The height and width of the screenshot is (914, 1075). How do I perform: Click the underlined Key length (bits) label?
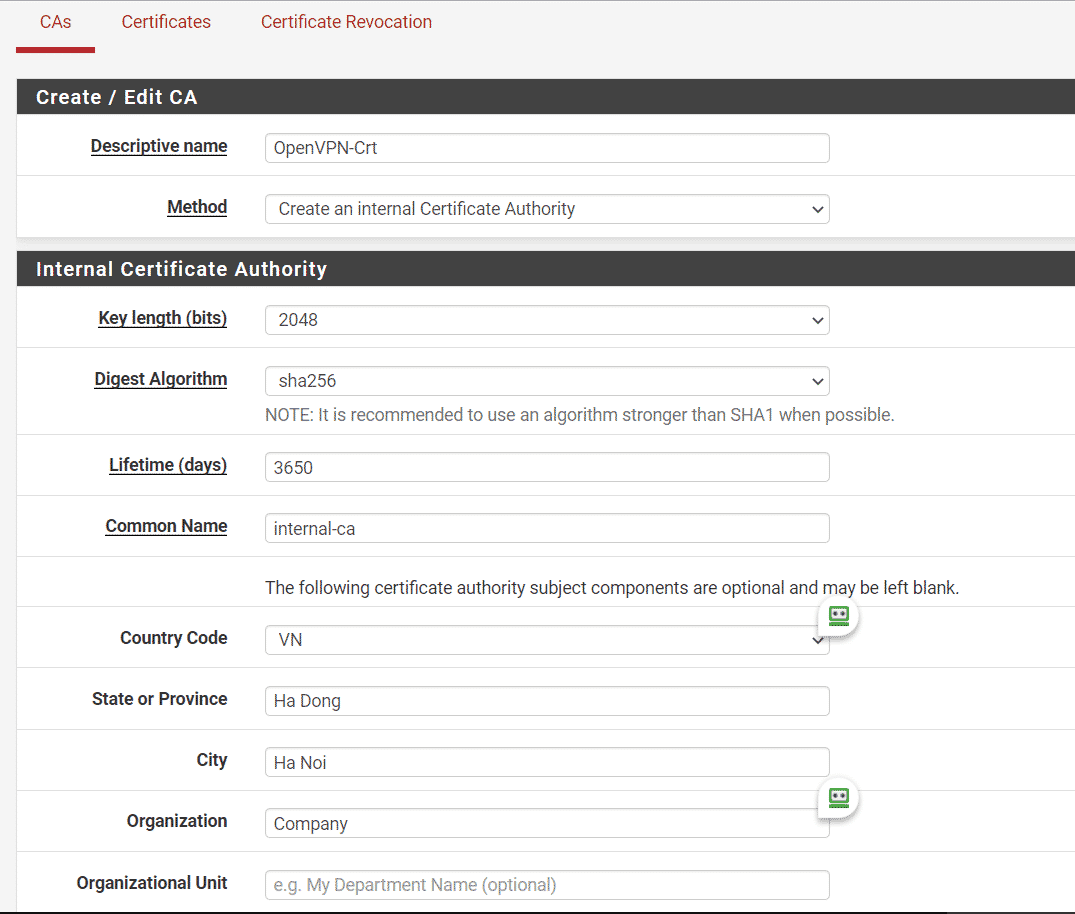[x=162, y=318]
